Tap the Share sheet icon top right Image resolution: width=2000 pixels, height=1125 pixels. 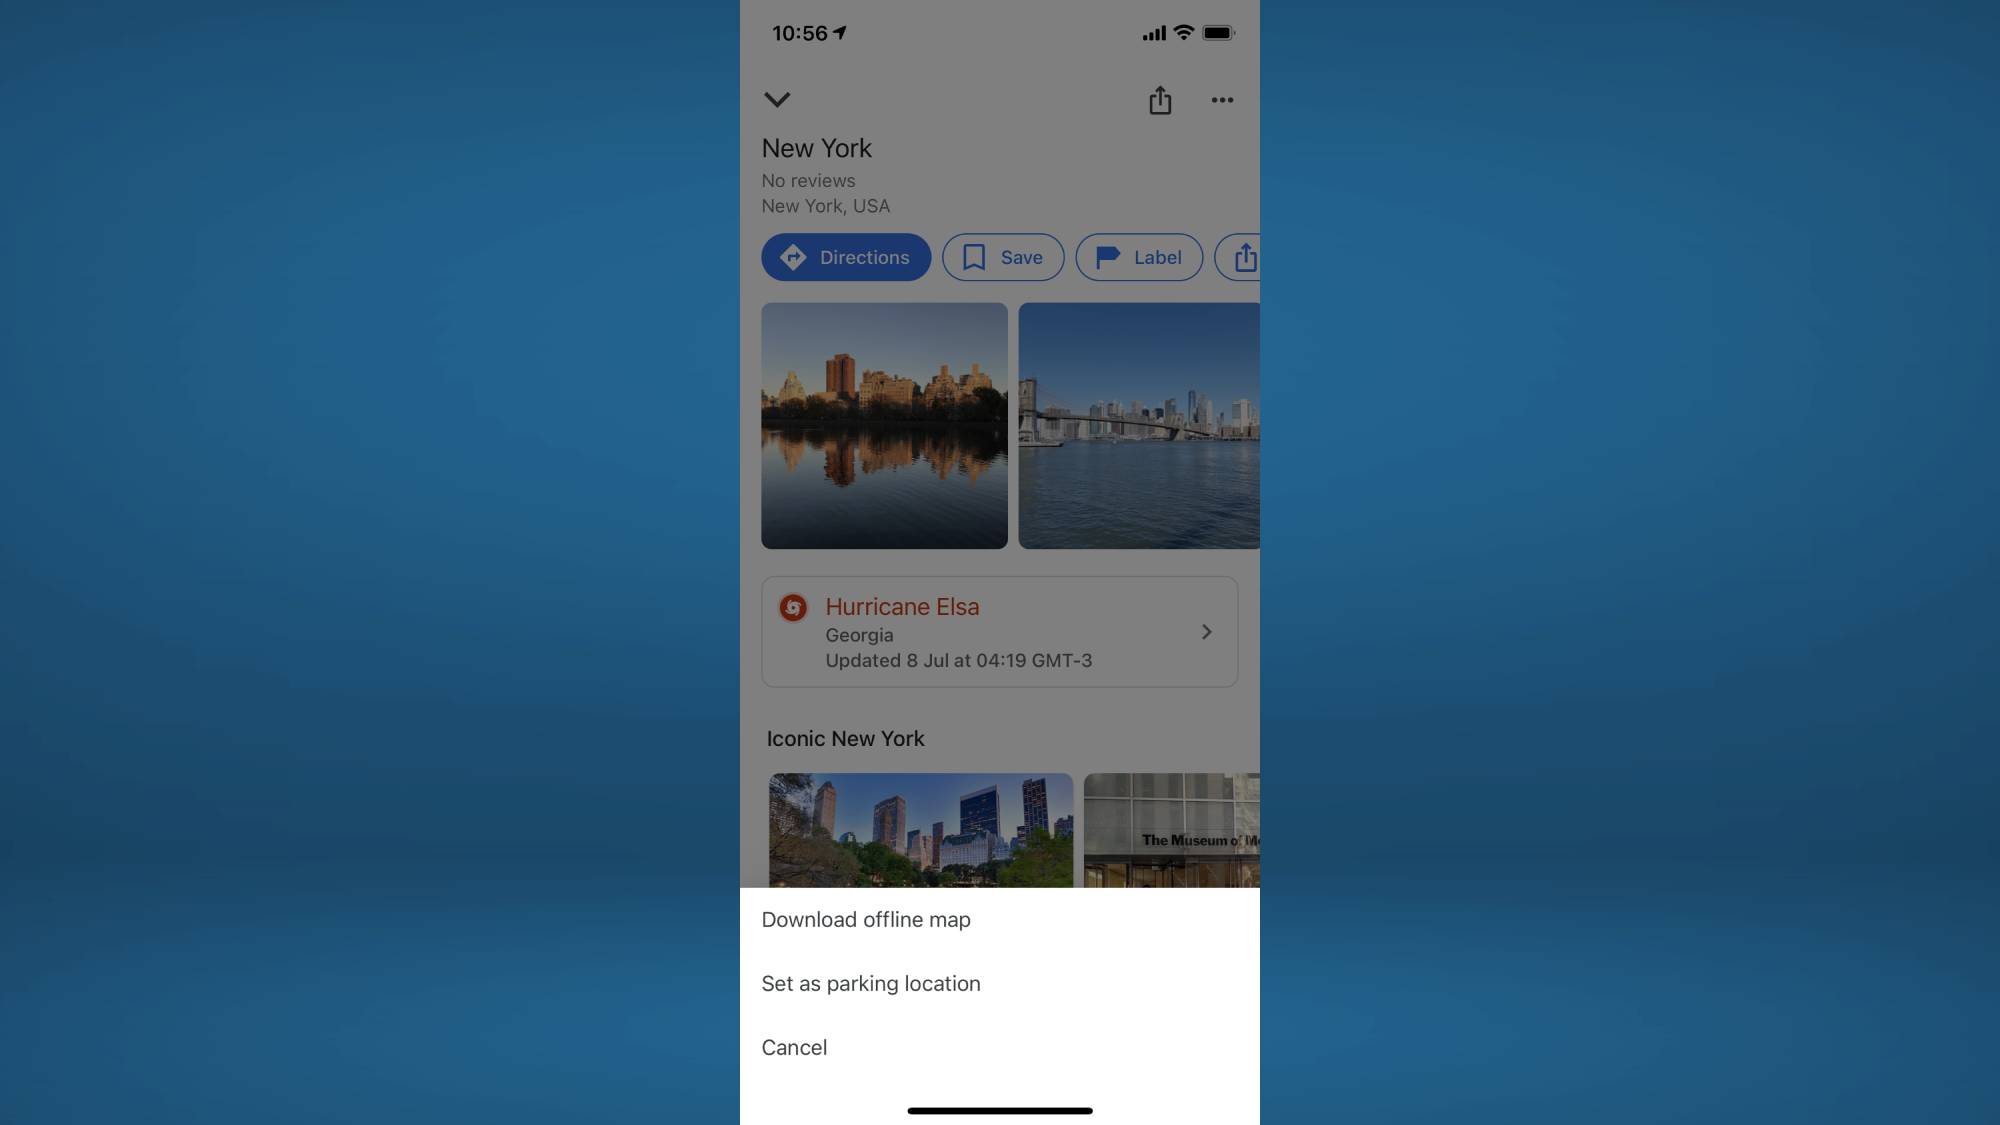pos(1158,100)
